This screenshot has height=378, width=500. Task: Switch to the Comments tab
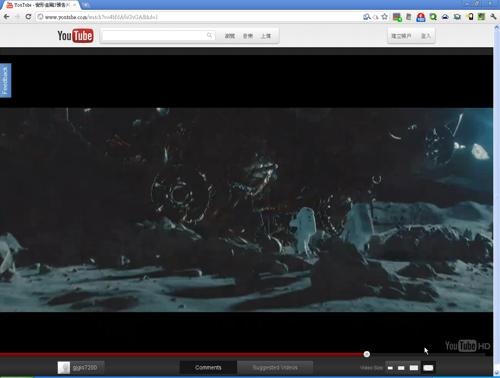coord(208,367)
